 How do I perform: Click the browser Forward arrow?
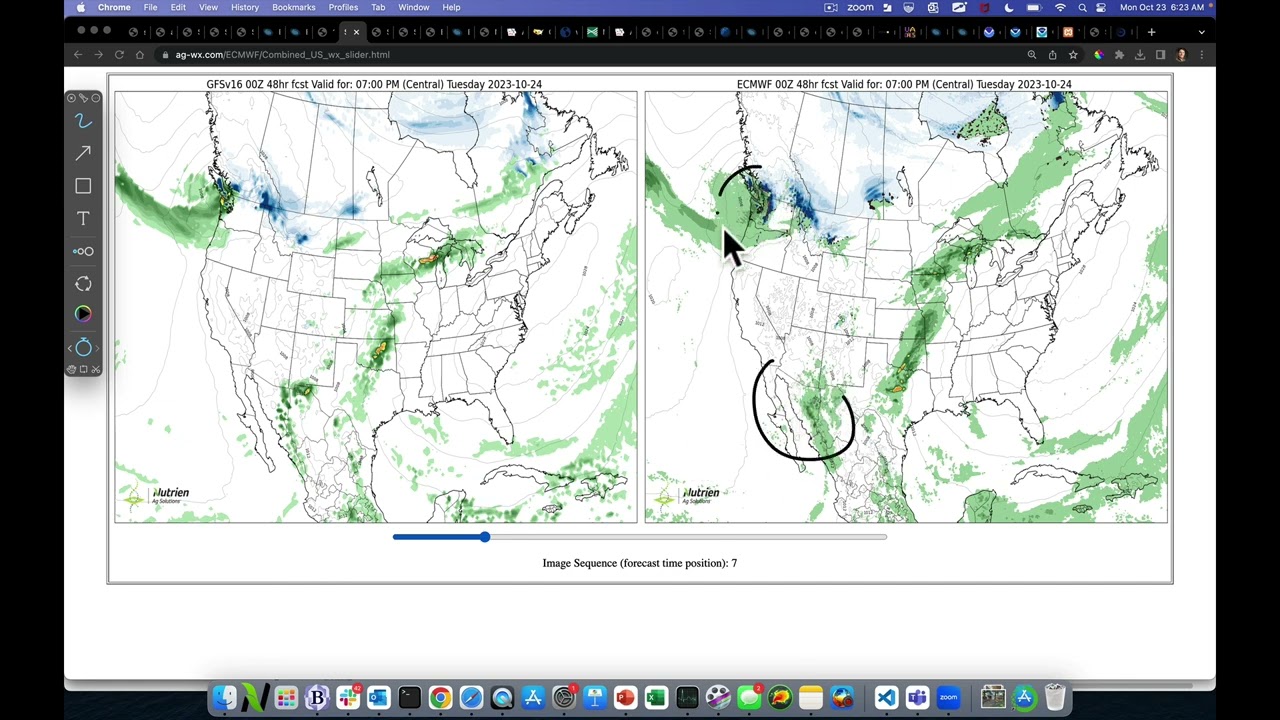tap(98, 55)
